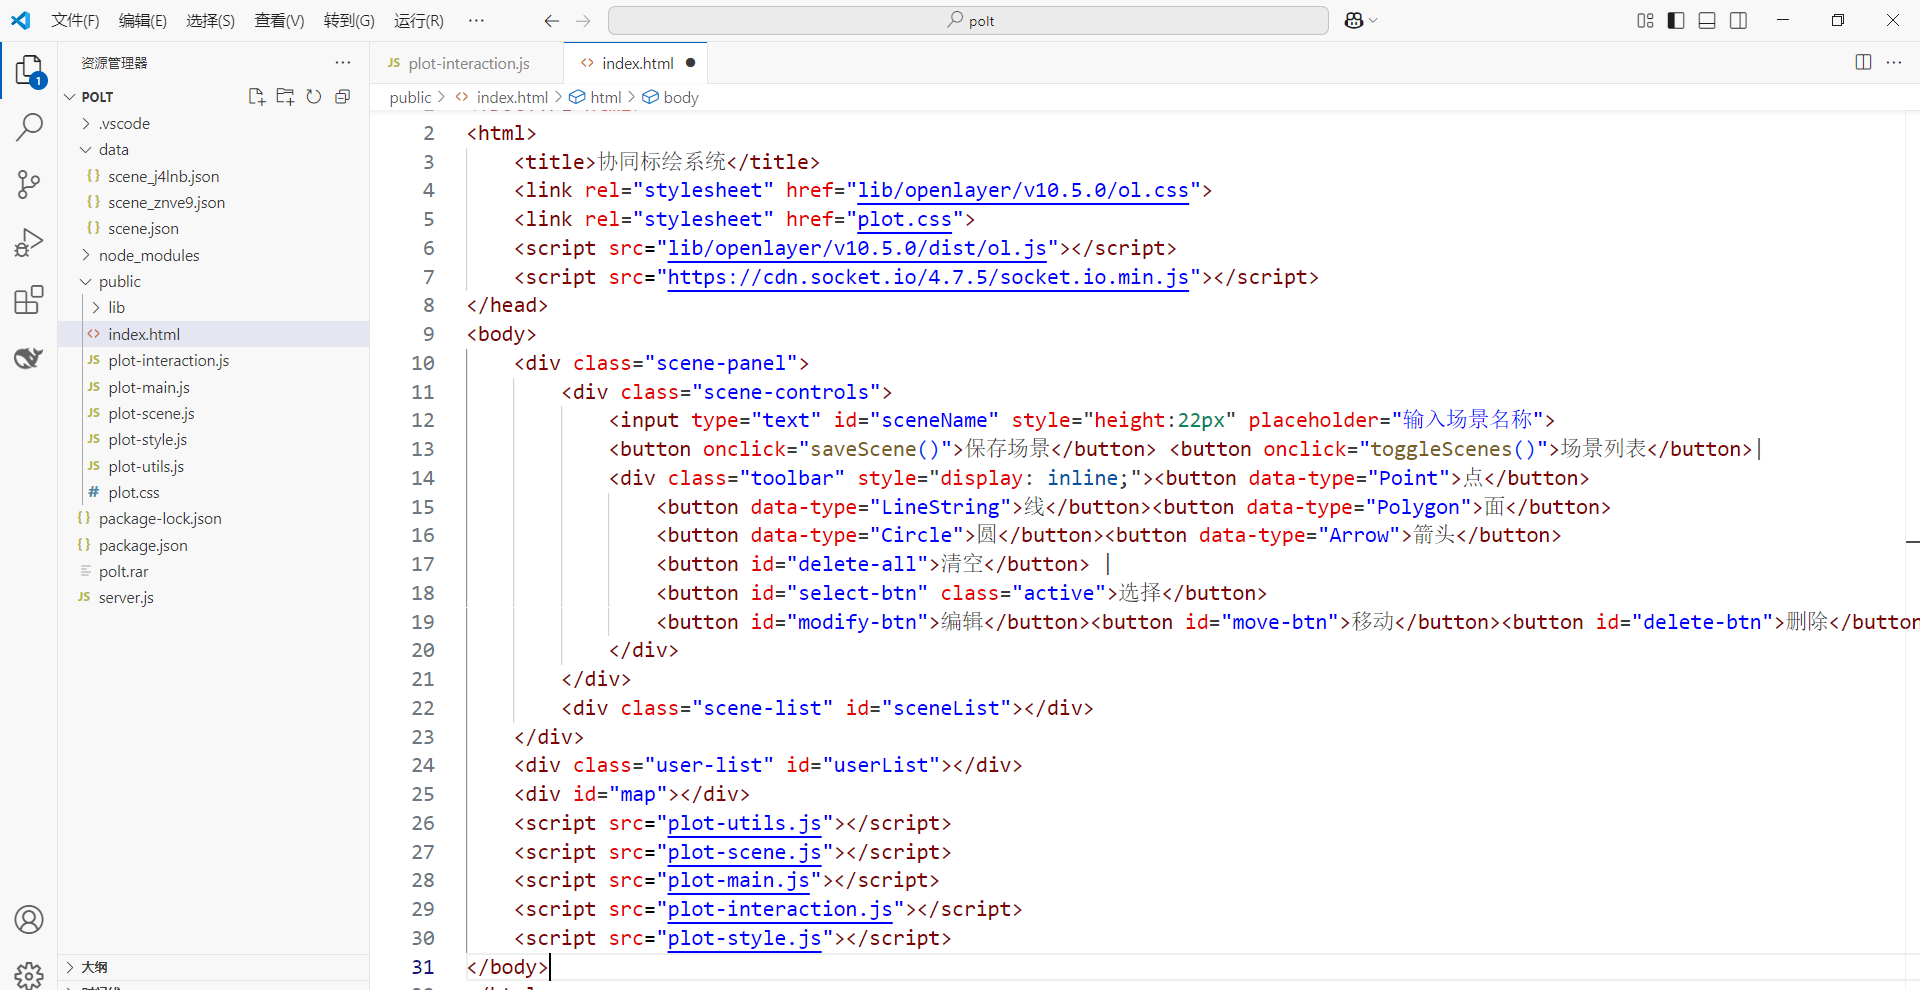Toggle the secondary side bar
This screenshot has width=1920, height=990.
click(x=1738, y=20)
